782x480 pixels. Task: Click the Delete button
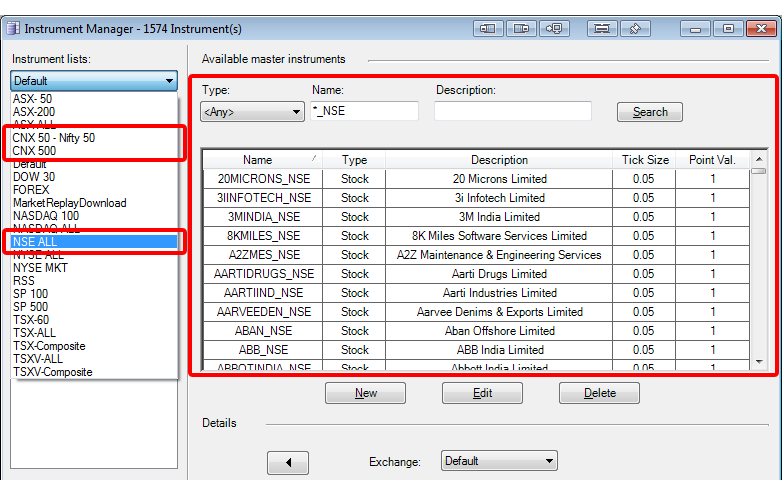coord(599,393)
